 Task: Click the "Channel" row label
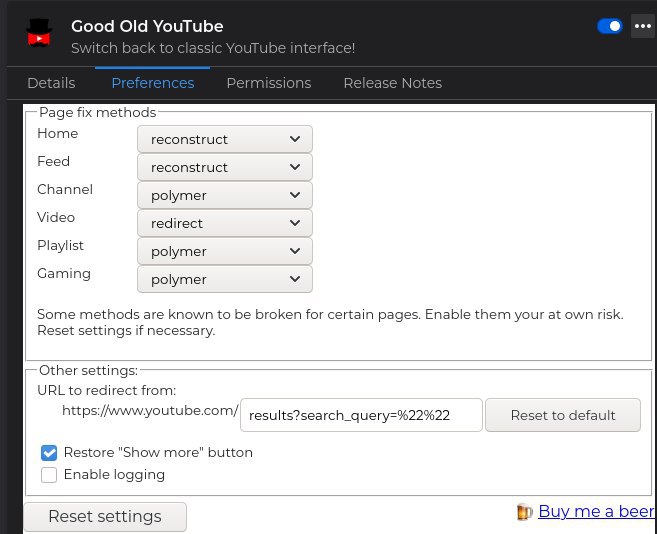point(65,189)
